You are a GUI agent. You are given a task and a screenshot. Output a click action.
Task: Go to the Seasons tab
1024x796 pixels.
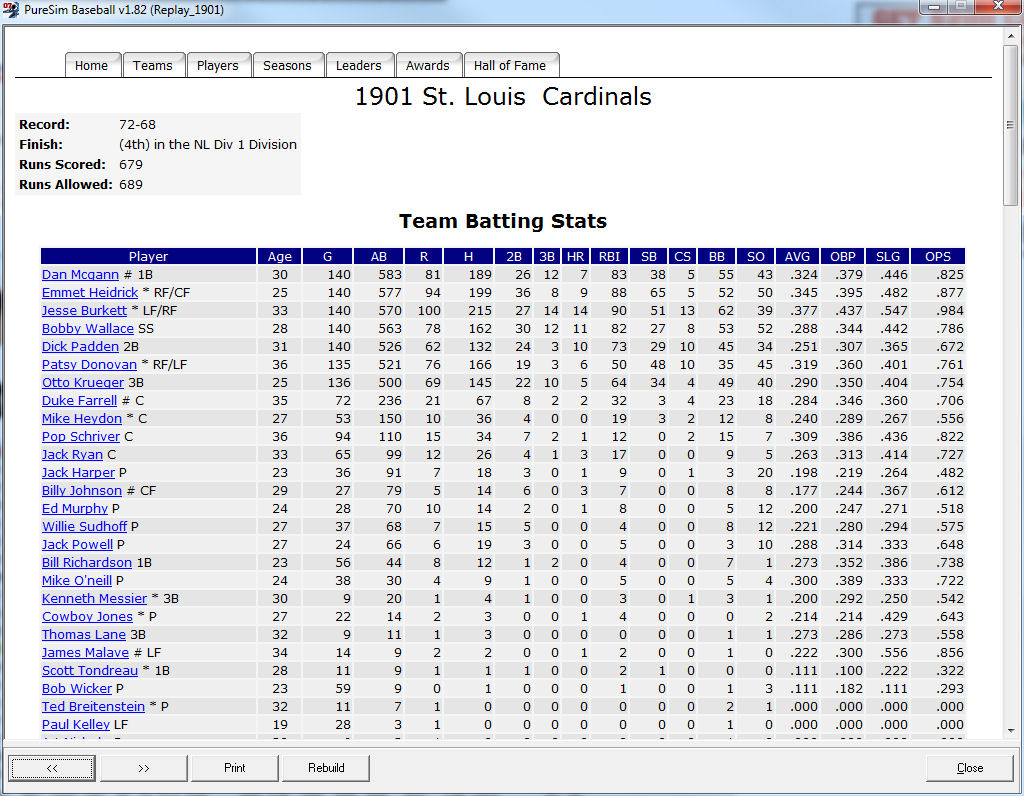287,65
